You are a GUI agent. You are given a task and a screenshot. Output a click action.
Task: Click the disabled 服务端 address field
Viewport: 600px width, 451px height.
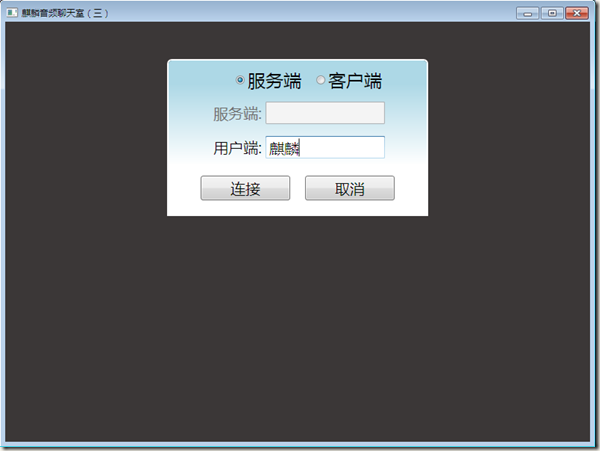(x=325, y=113)
